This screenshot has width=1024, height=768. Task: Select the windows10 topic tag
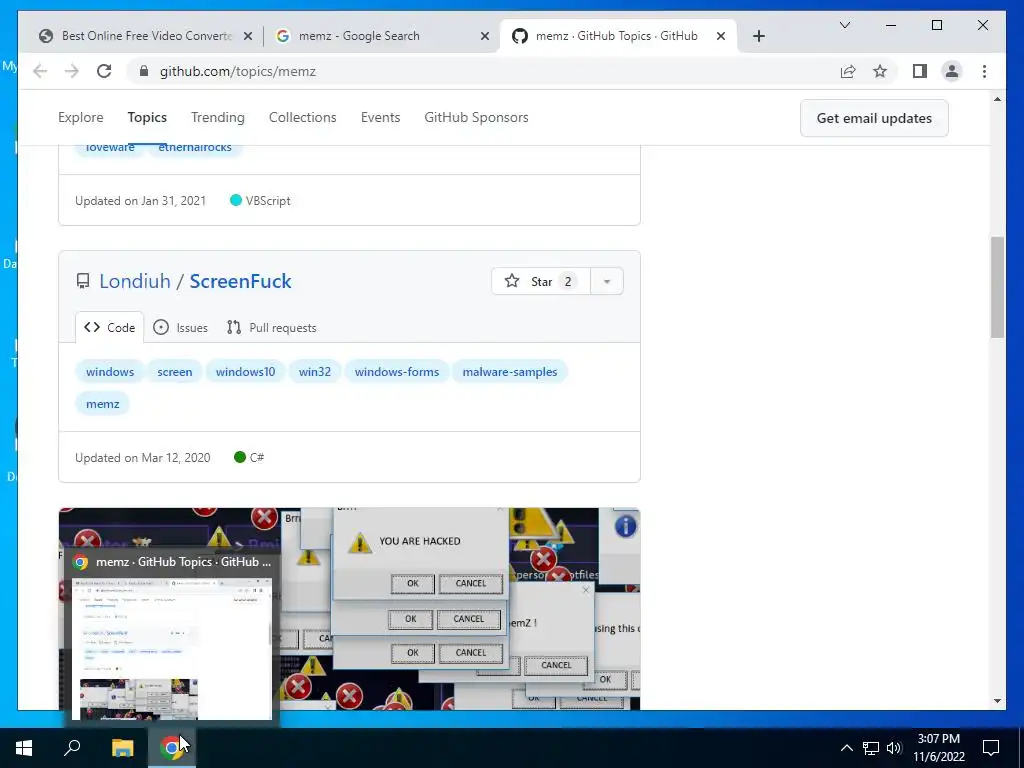[x=246, y=372]
